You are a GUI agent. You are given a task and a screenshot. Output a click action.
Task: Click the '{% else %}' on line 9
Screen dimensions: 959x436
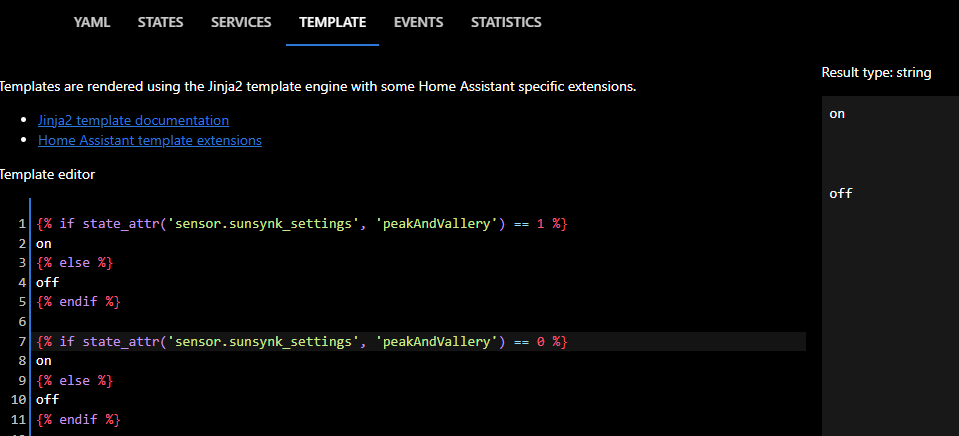click(75, 380)
